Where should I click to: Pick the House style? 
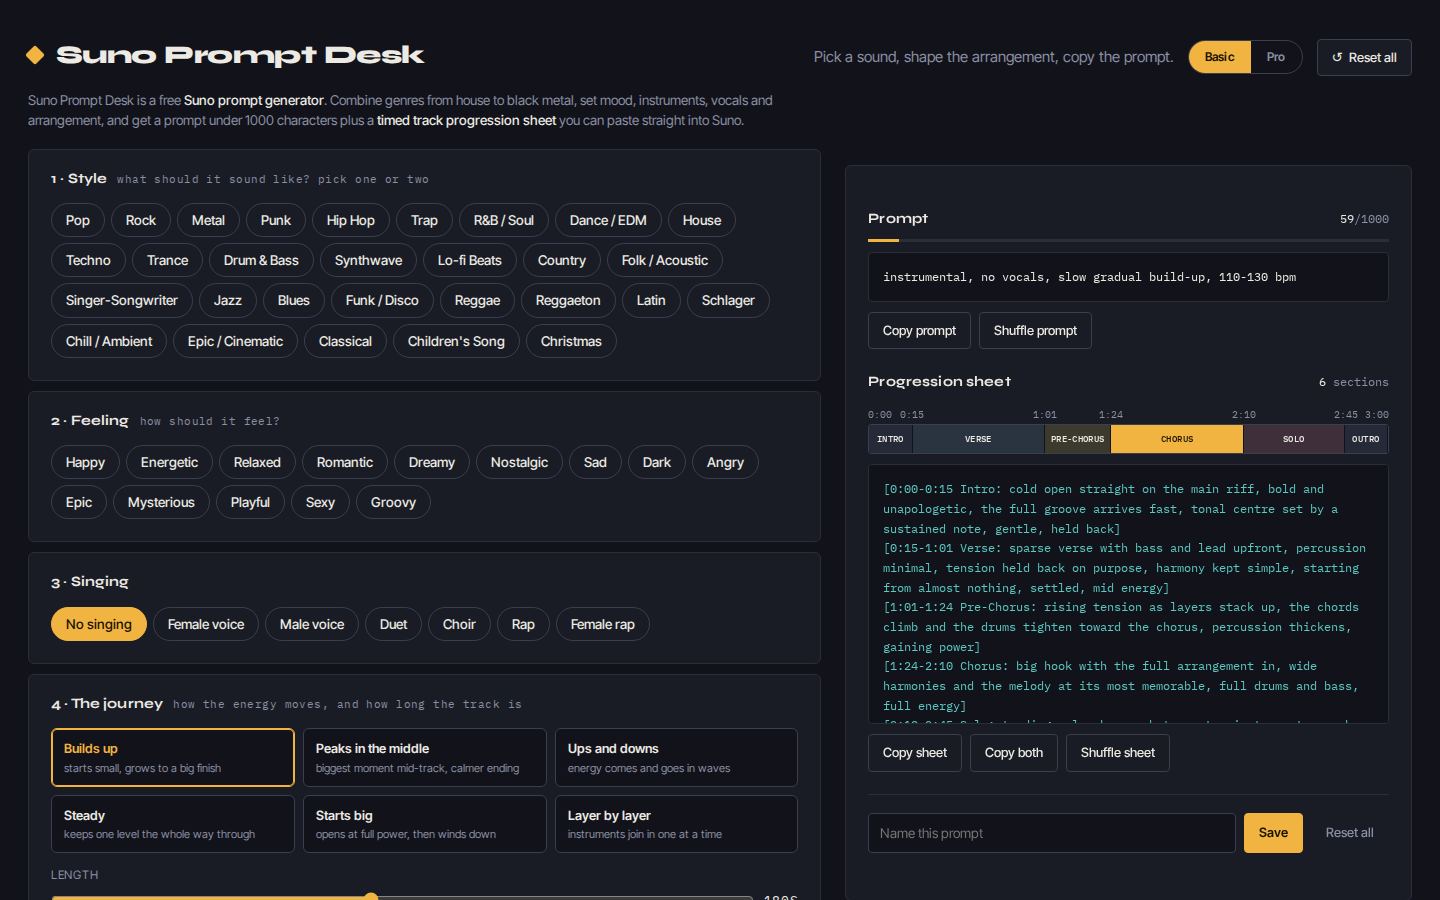point(702,220)
